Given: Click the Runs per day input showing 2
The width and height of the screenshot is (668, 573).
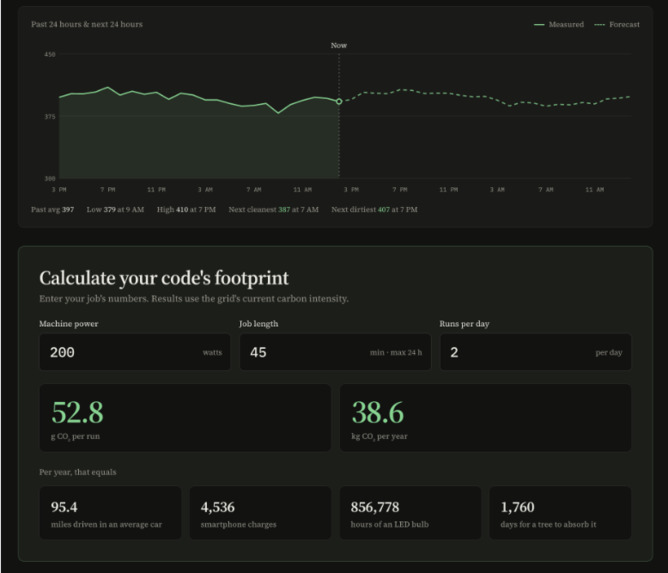Looking at the screenshot, I should [x=536, y=352].
